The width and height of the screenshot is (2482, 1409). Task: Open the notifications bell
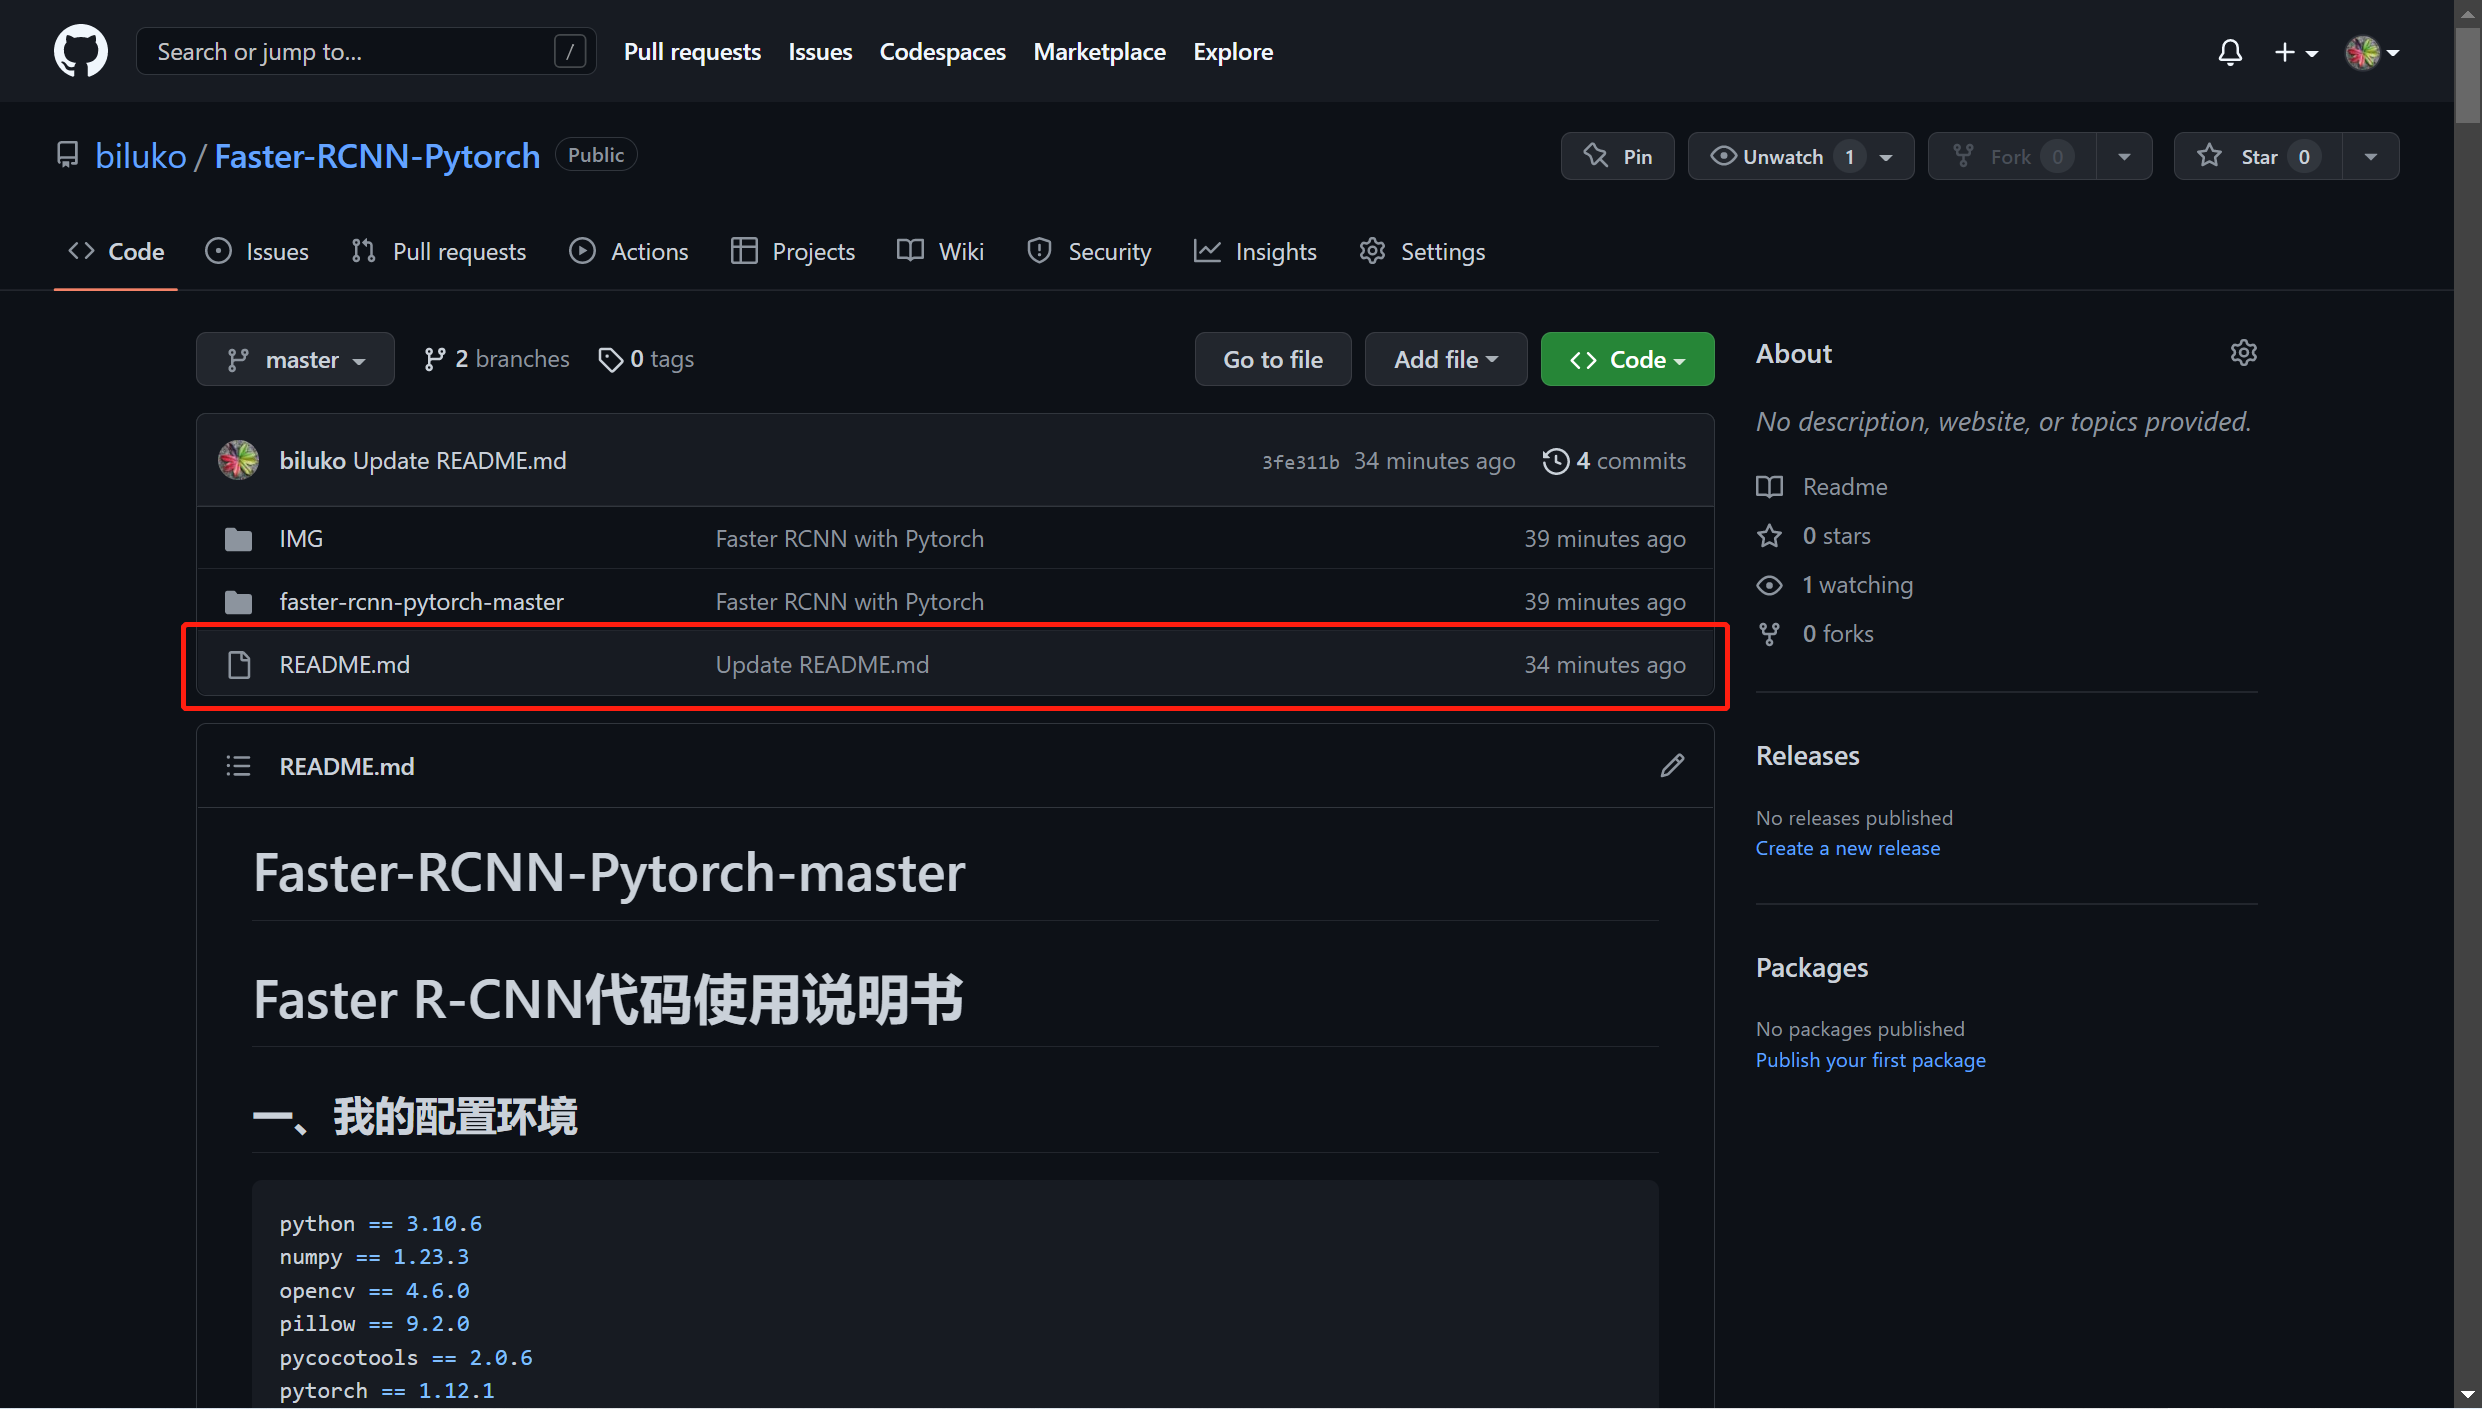pyautogui.click(x=2229, y=52)
